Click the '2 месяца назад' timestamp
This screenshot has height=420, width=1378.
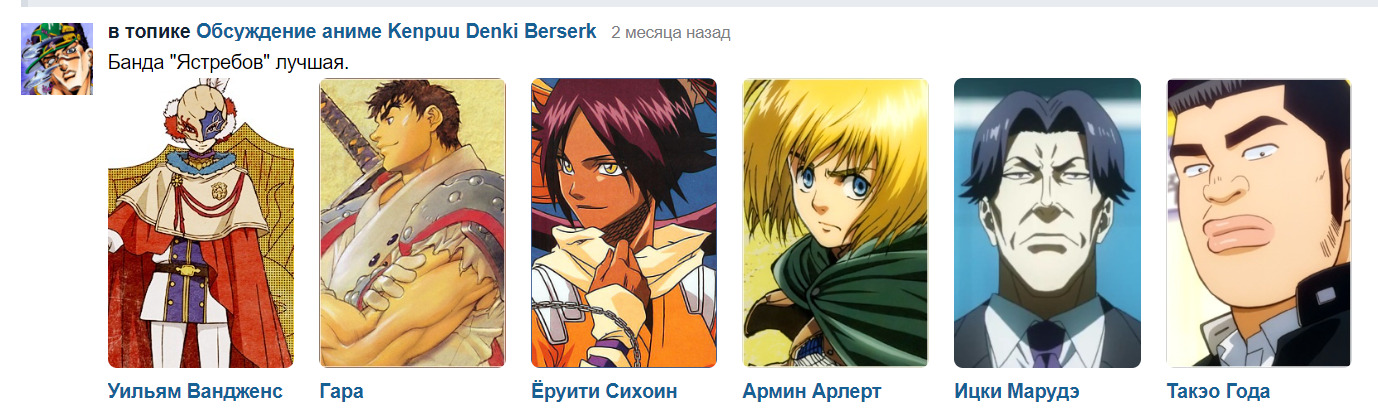pyautogui.click(x=671, y=33)
